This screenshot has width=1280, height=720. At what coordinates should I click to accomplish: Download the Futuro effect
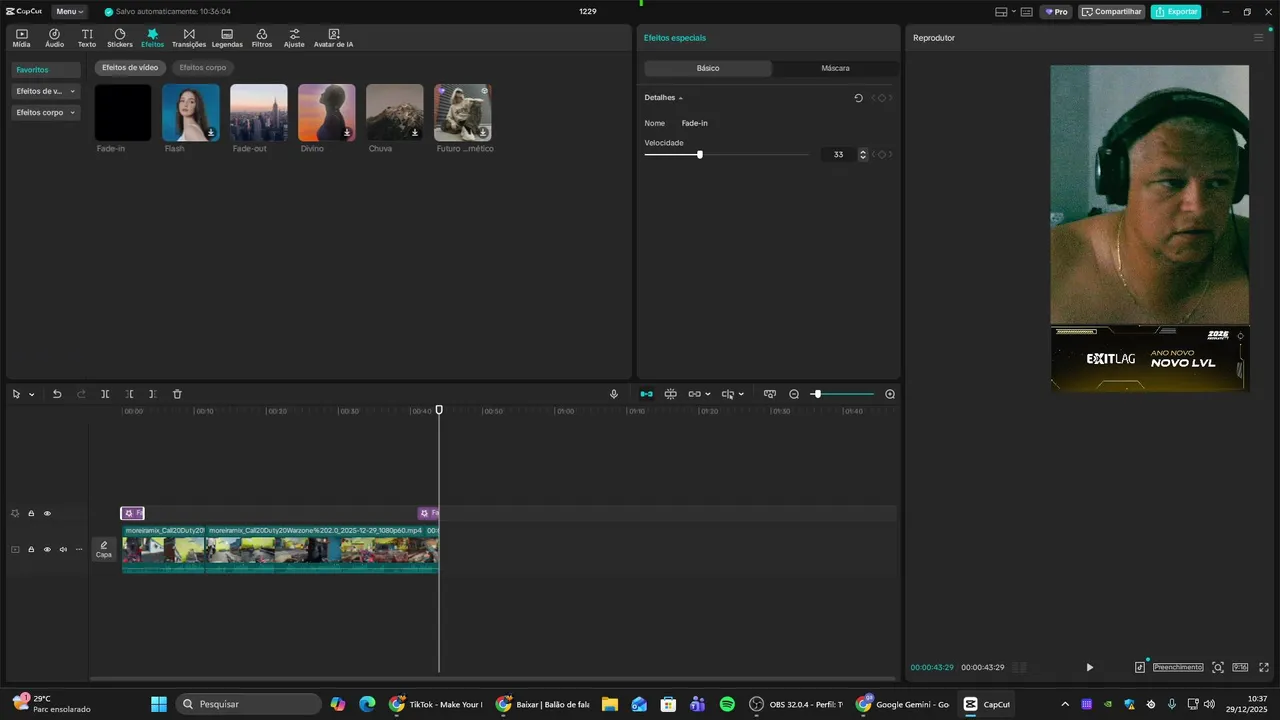point(483,133)
